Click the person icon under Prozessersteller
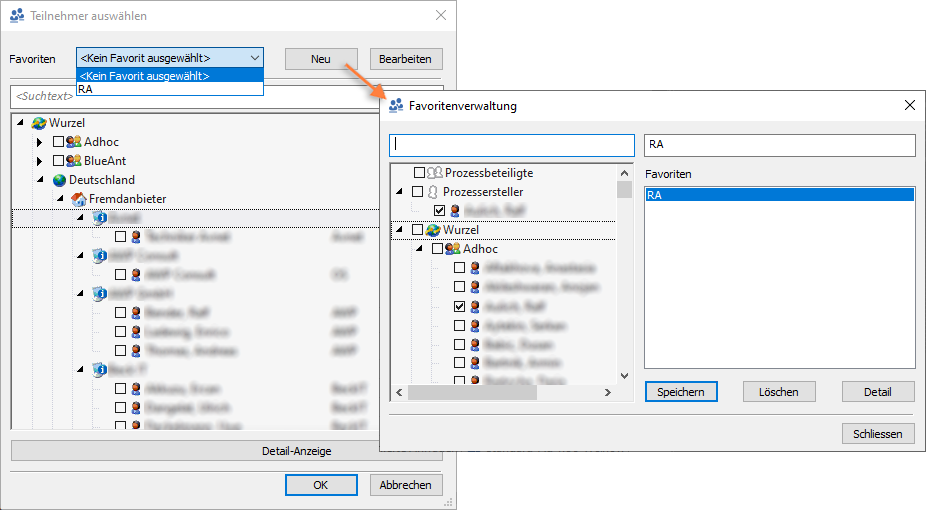The width and height of the screenshot is (926, 510). [455, 211]
